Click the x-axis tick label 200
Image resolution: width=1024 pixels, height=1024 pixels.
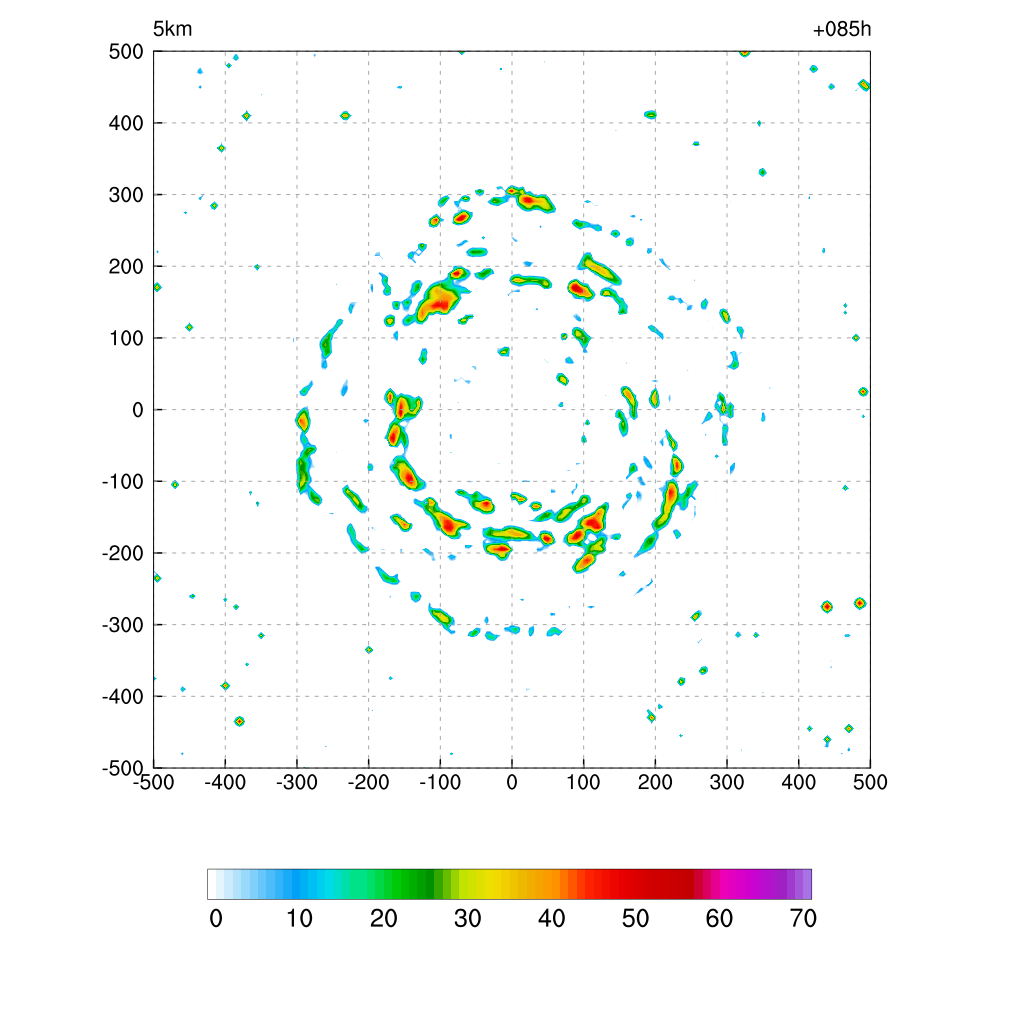point(655,782)
